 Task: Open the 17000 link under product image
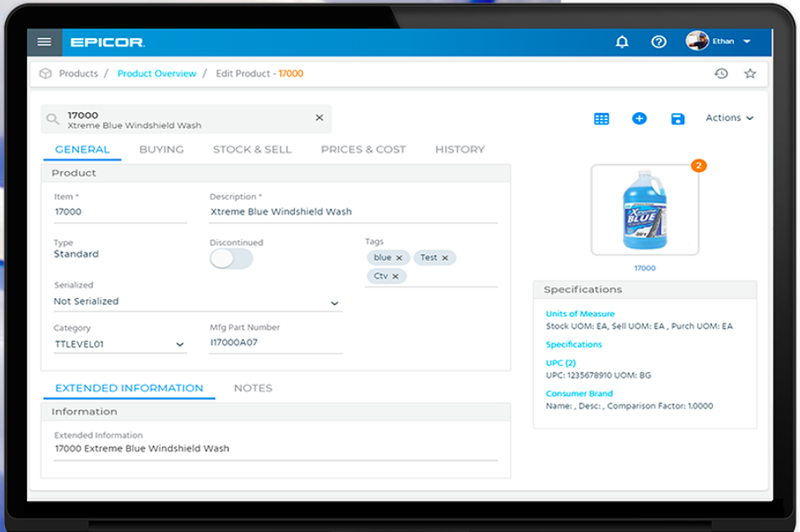point(645,268)
